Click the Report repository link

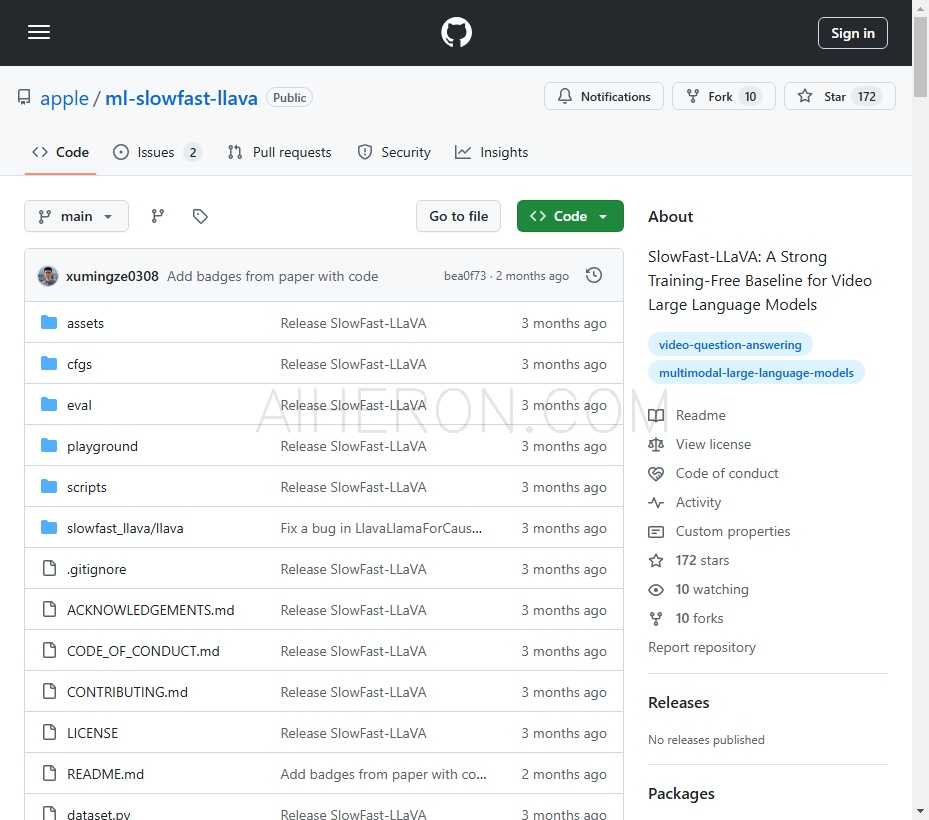[x=702, y=648]
